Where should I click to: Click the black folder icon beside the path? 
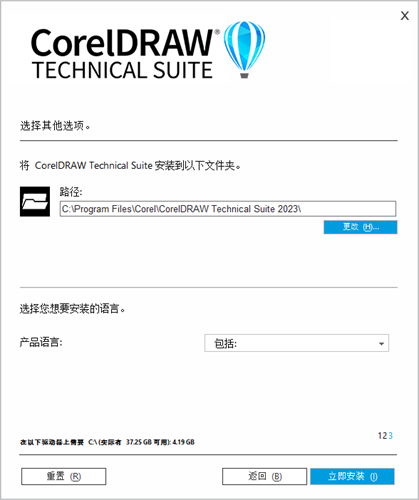(35, 201)
